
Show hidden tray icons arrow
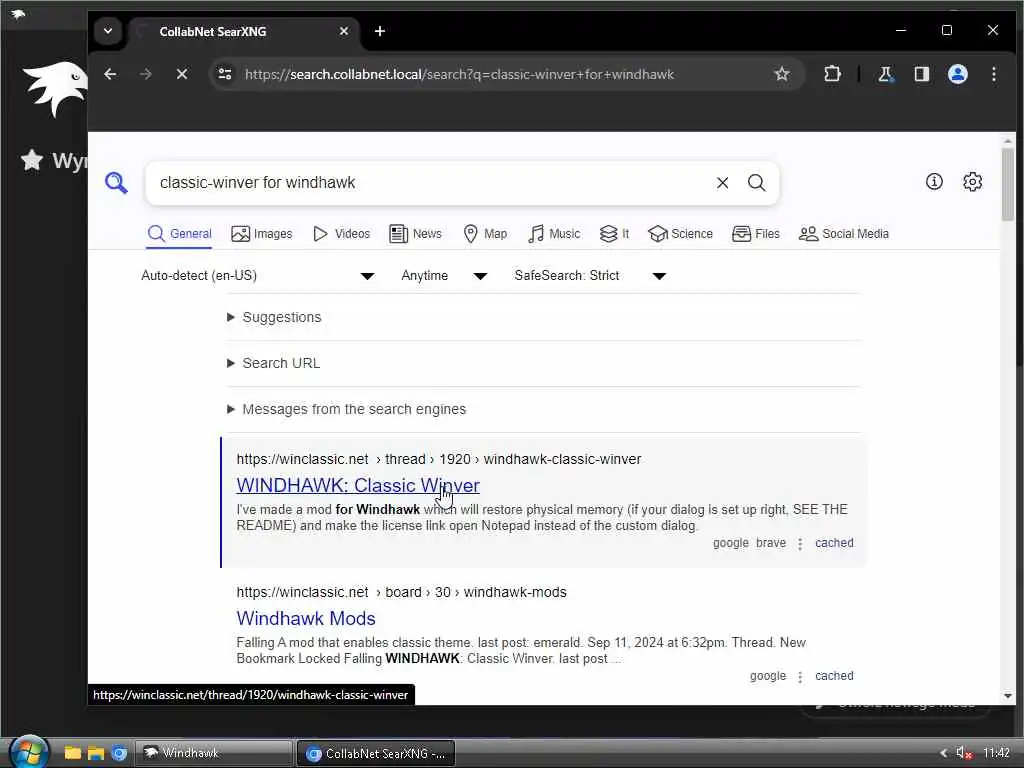943,753
